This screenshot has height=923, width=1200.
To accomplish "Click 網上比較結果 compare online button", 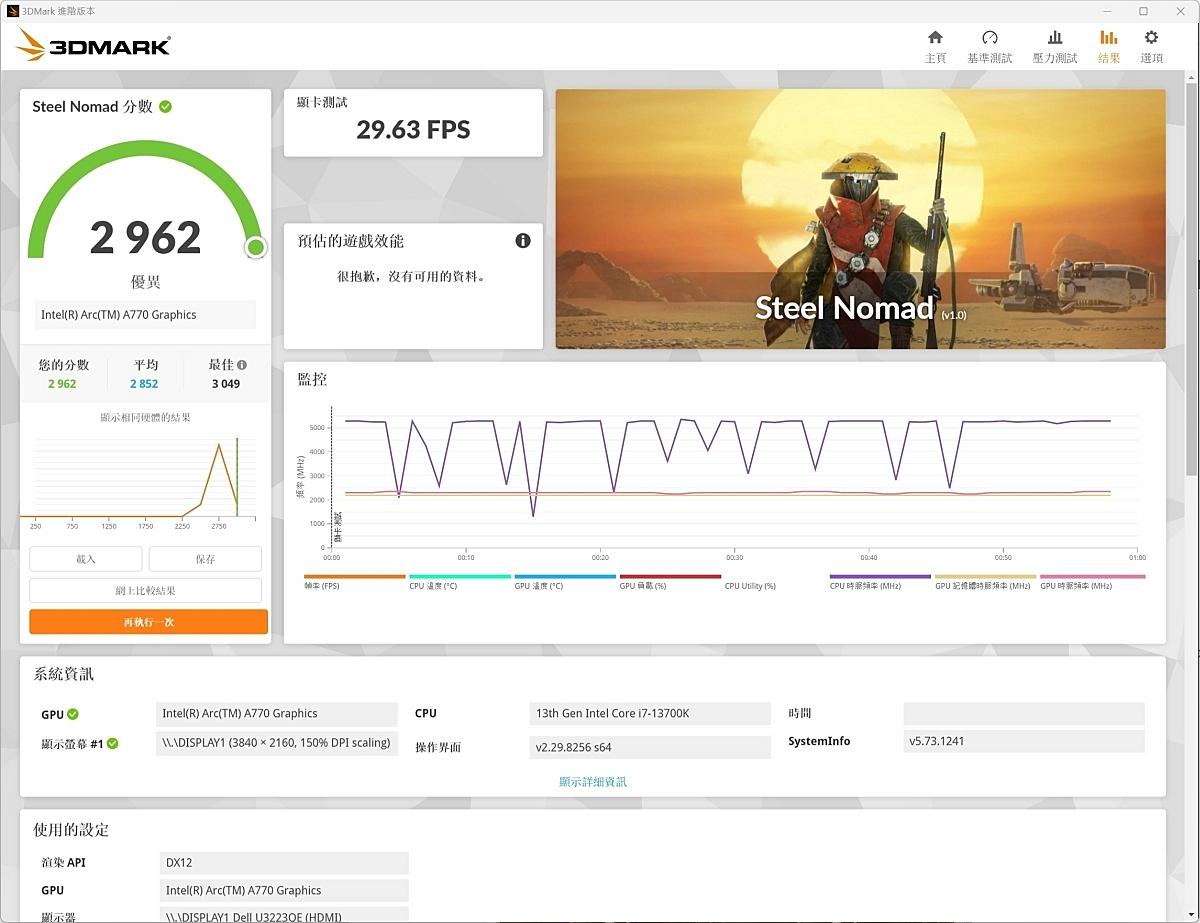I will click(145, 590).
